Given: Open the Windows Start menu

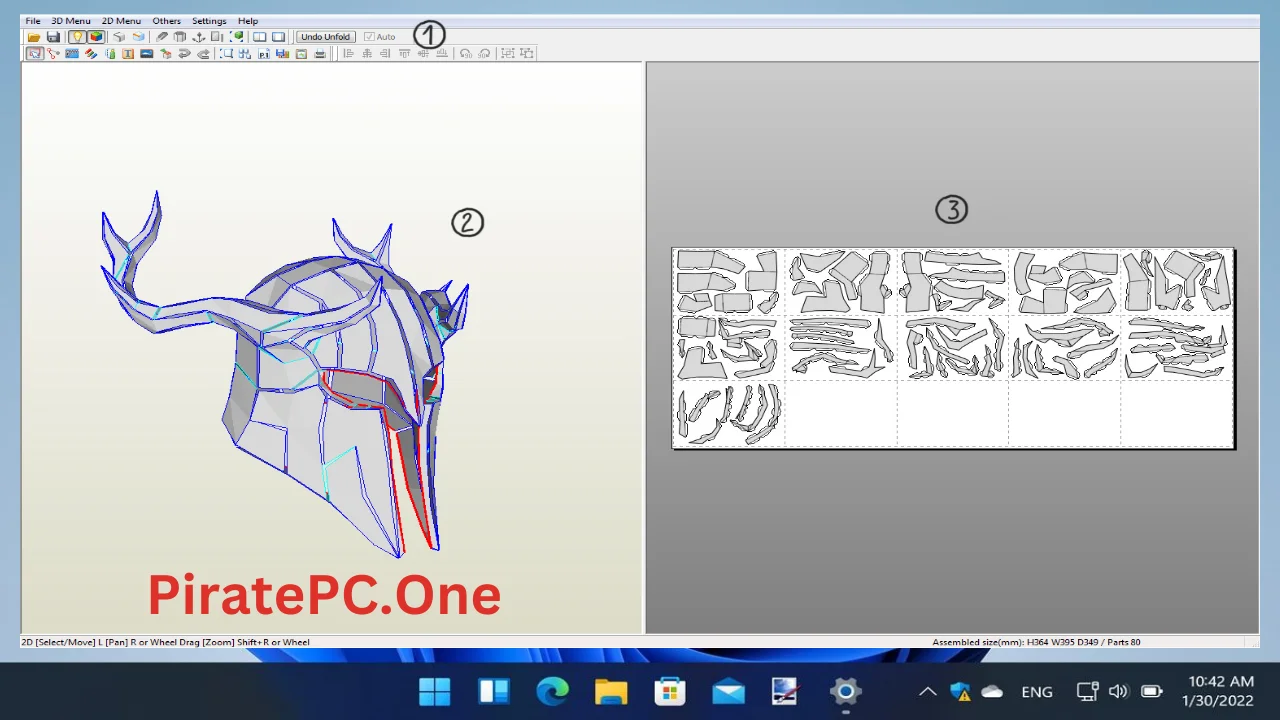Looking at the screenshot, I should pyautogui.click(x=435, y=691).
